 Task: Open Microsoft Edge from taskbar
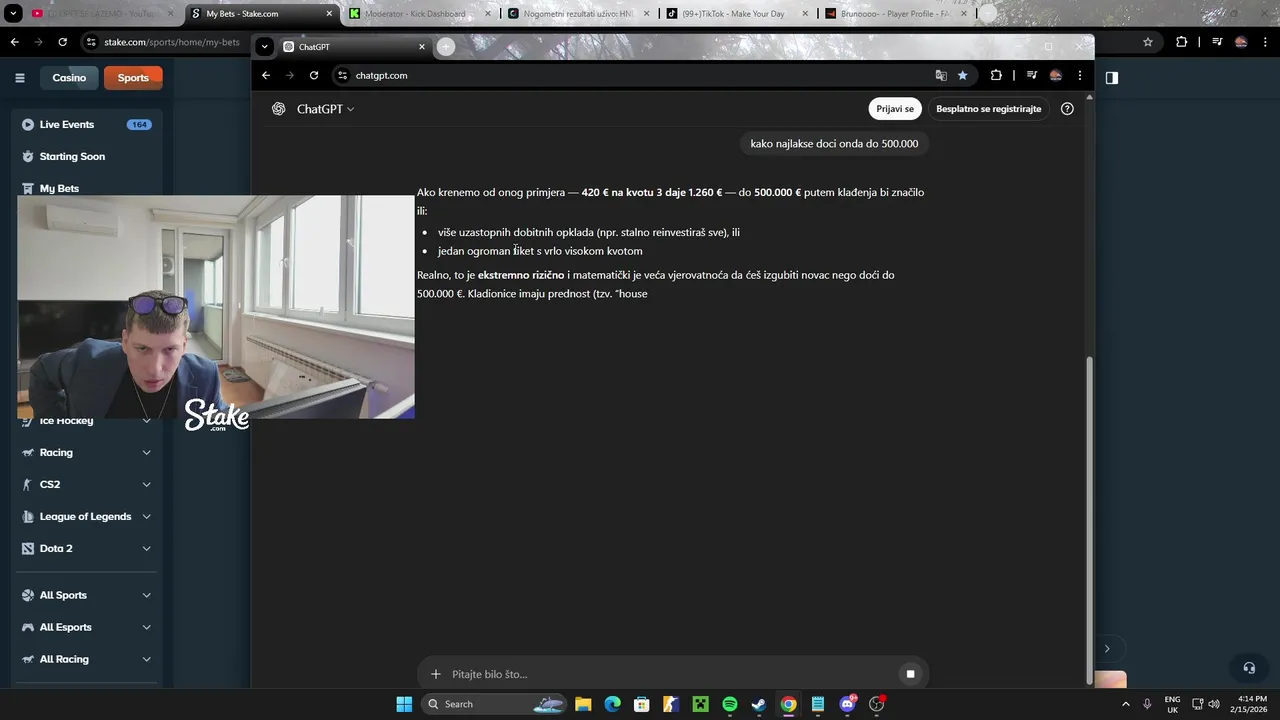pos(612,704)
